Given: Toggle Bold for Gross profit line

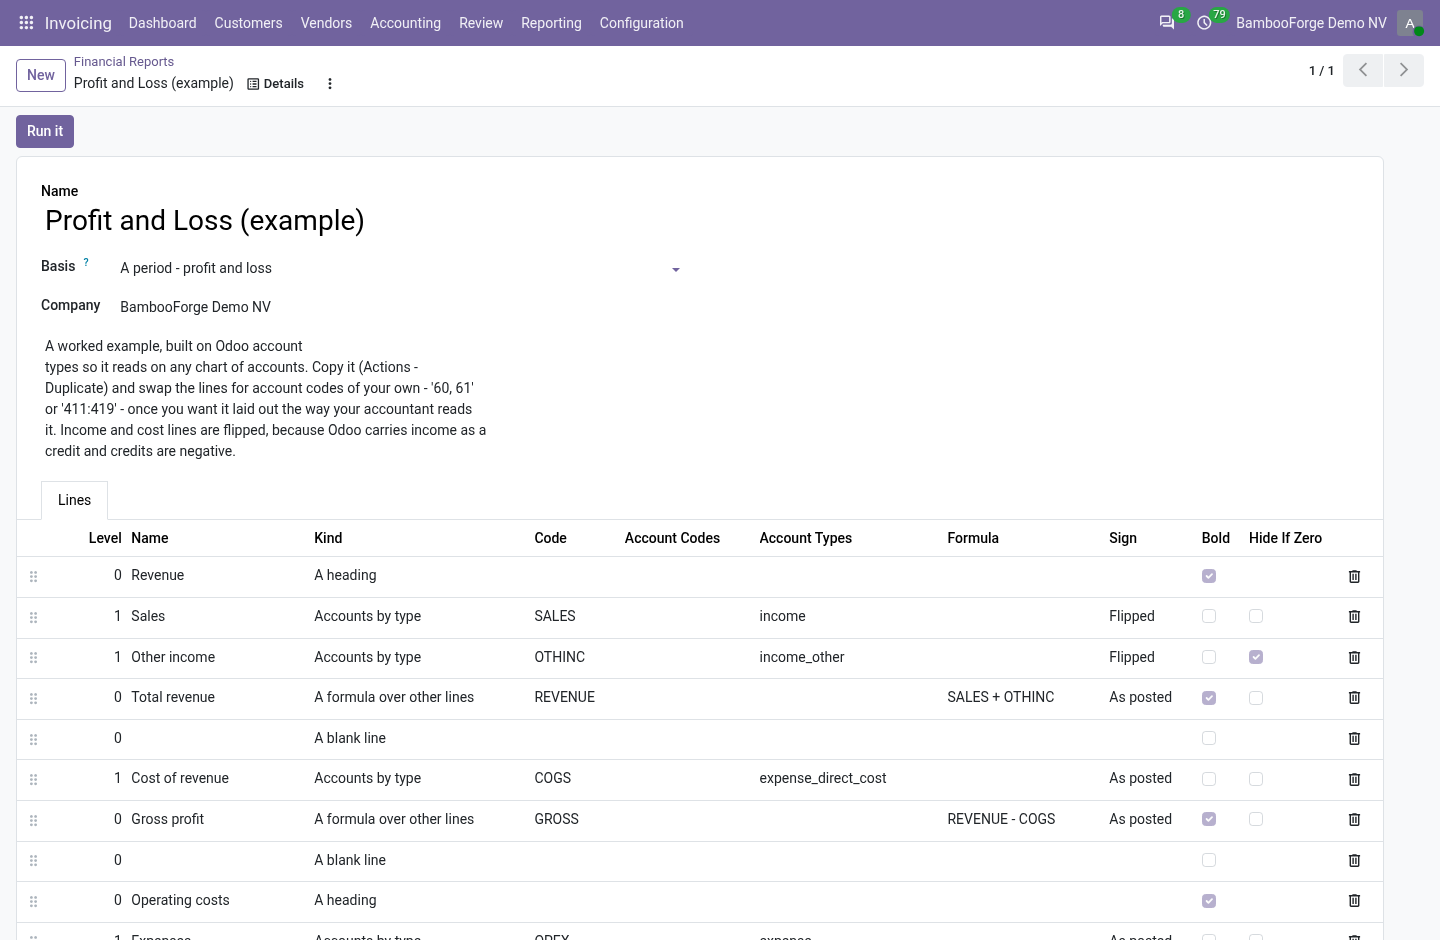Looking at the screenshot, I should click(x=1209, y=819).
